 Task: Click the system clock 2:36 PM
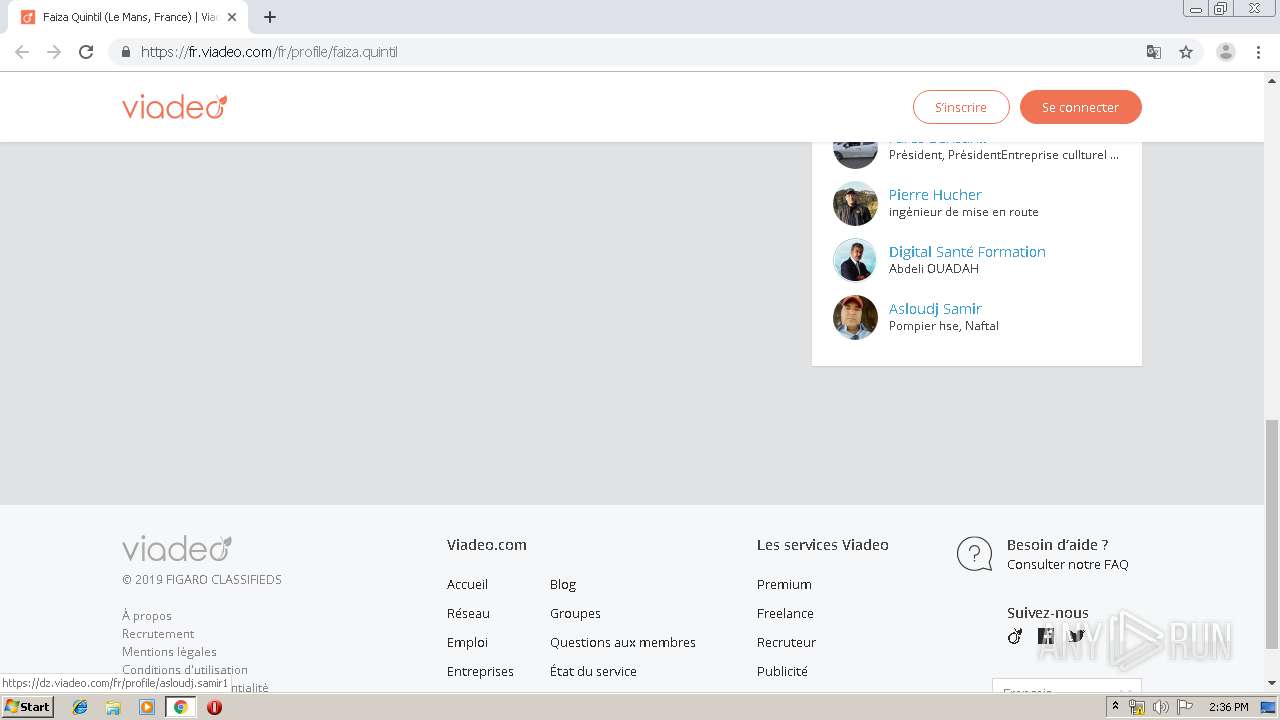click(1228, 707)
